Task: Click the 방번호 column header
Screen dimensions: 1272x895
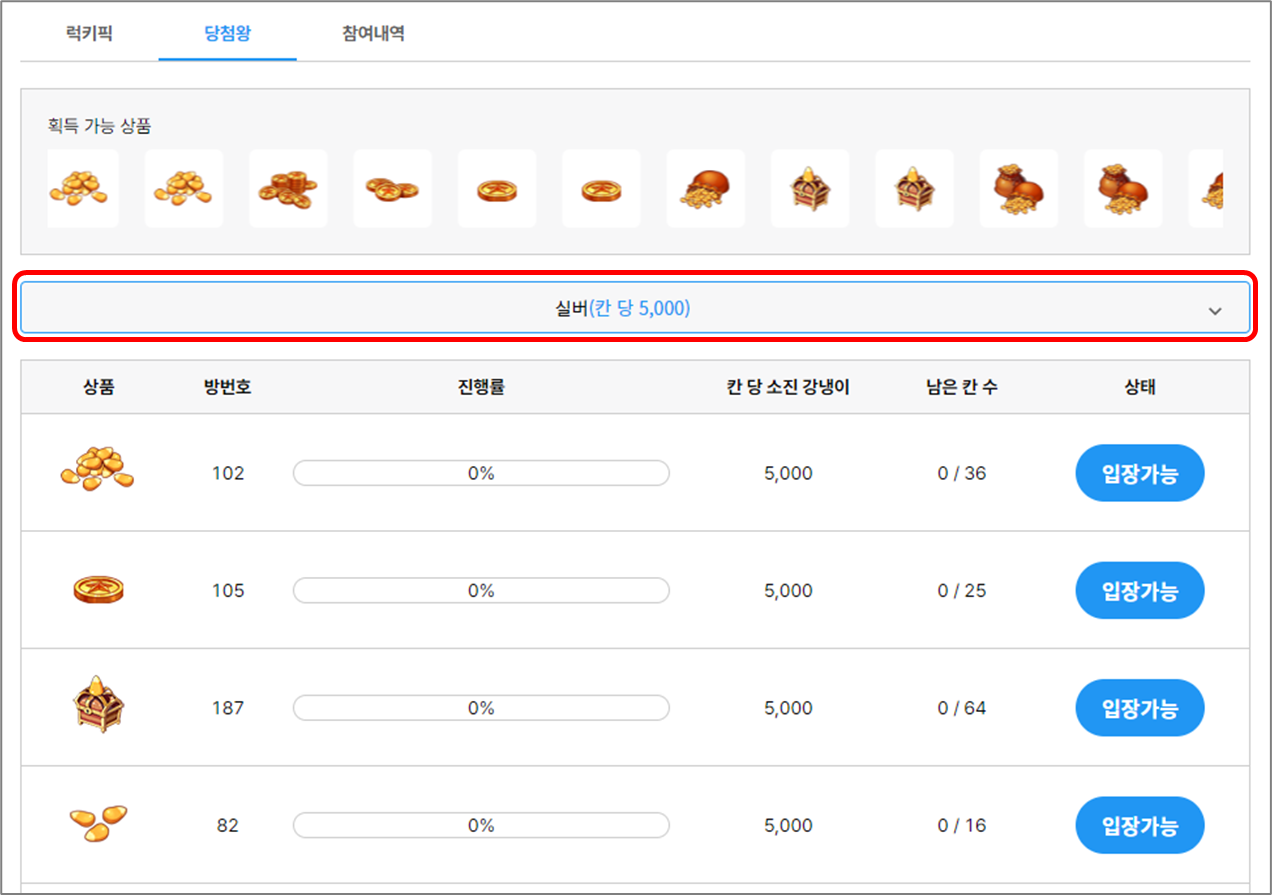Action: click(227, 387)
